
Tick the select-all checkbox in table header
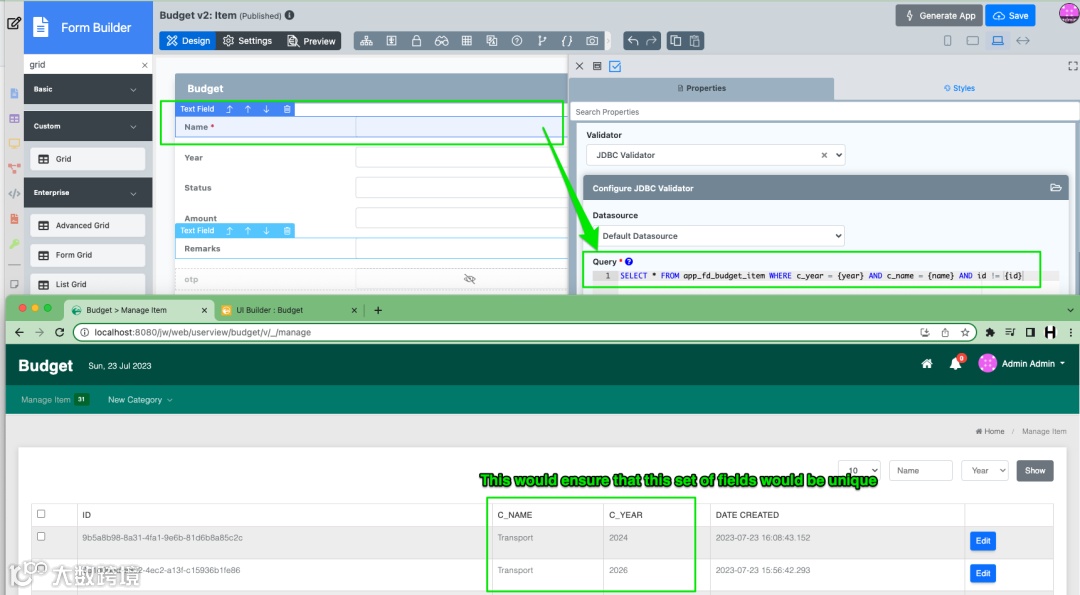pyautogui.click(x=41, y=514)
